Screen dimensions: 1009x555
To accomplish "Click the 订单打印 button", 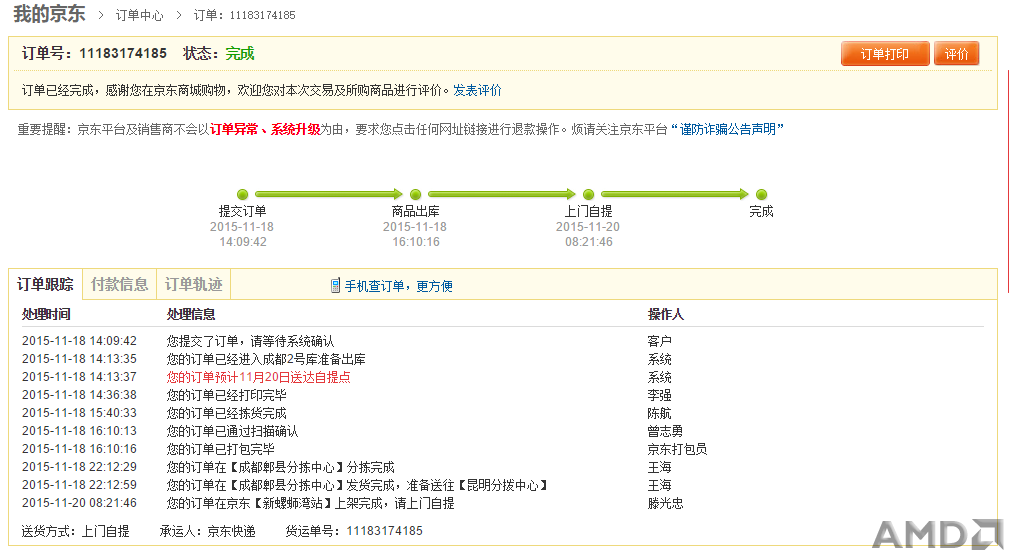I will (885, 54).
